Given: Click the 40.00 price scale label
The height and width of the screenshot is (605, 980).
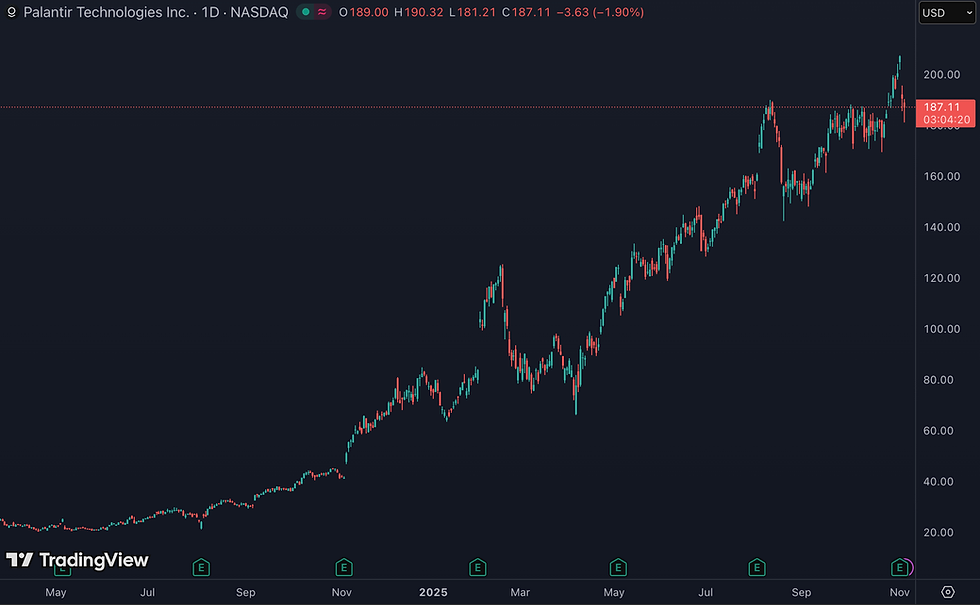Looking at the screenshot, I should pos(939,482).
